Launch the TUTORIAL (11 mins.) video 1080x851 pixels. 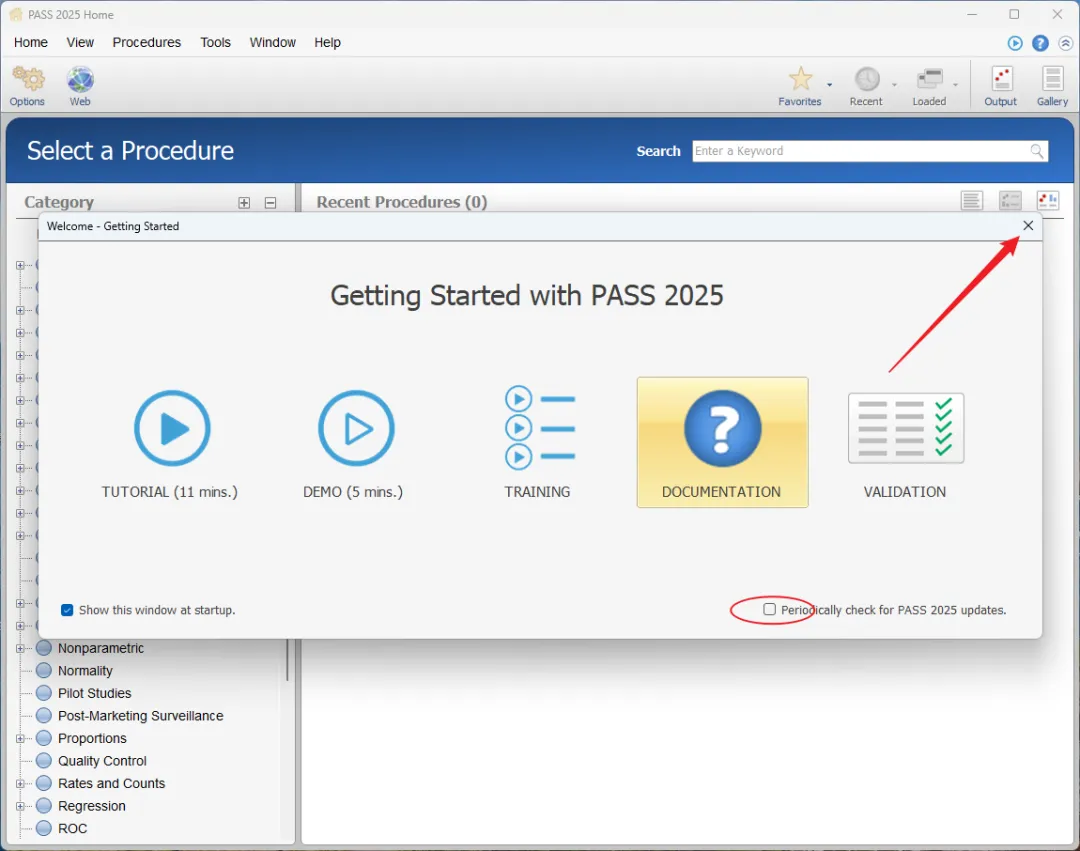point(172,428)
